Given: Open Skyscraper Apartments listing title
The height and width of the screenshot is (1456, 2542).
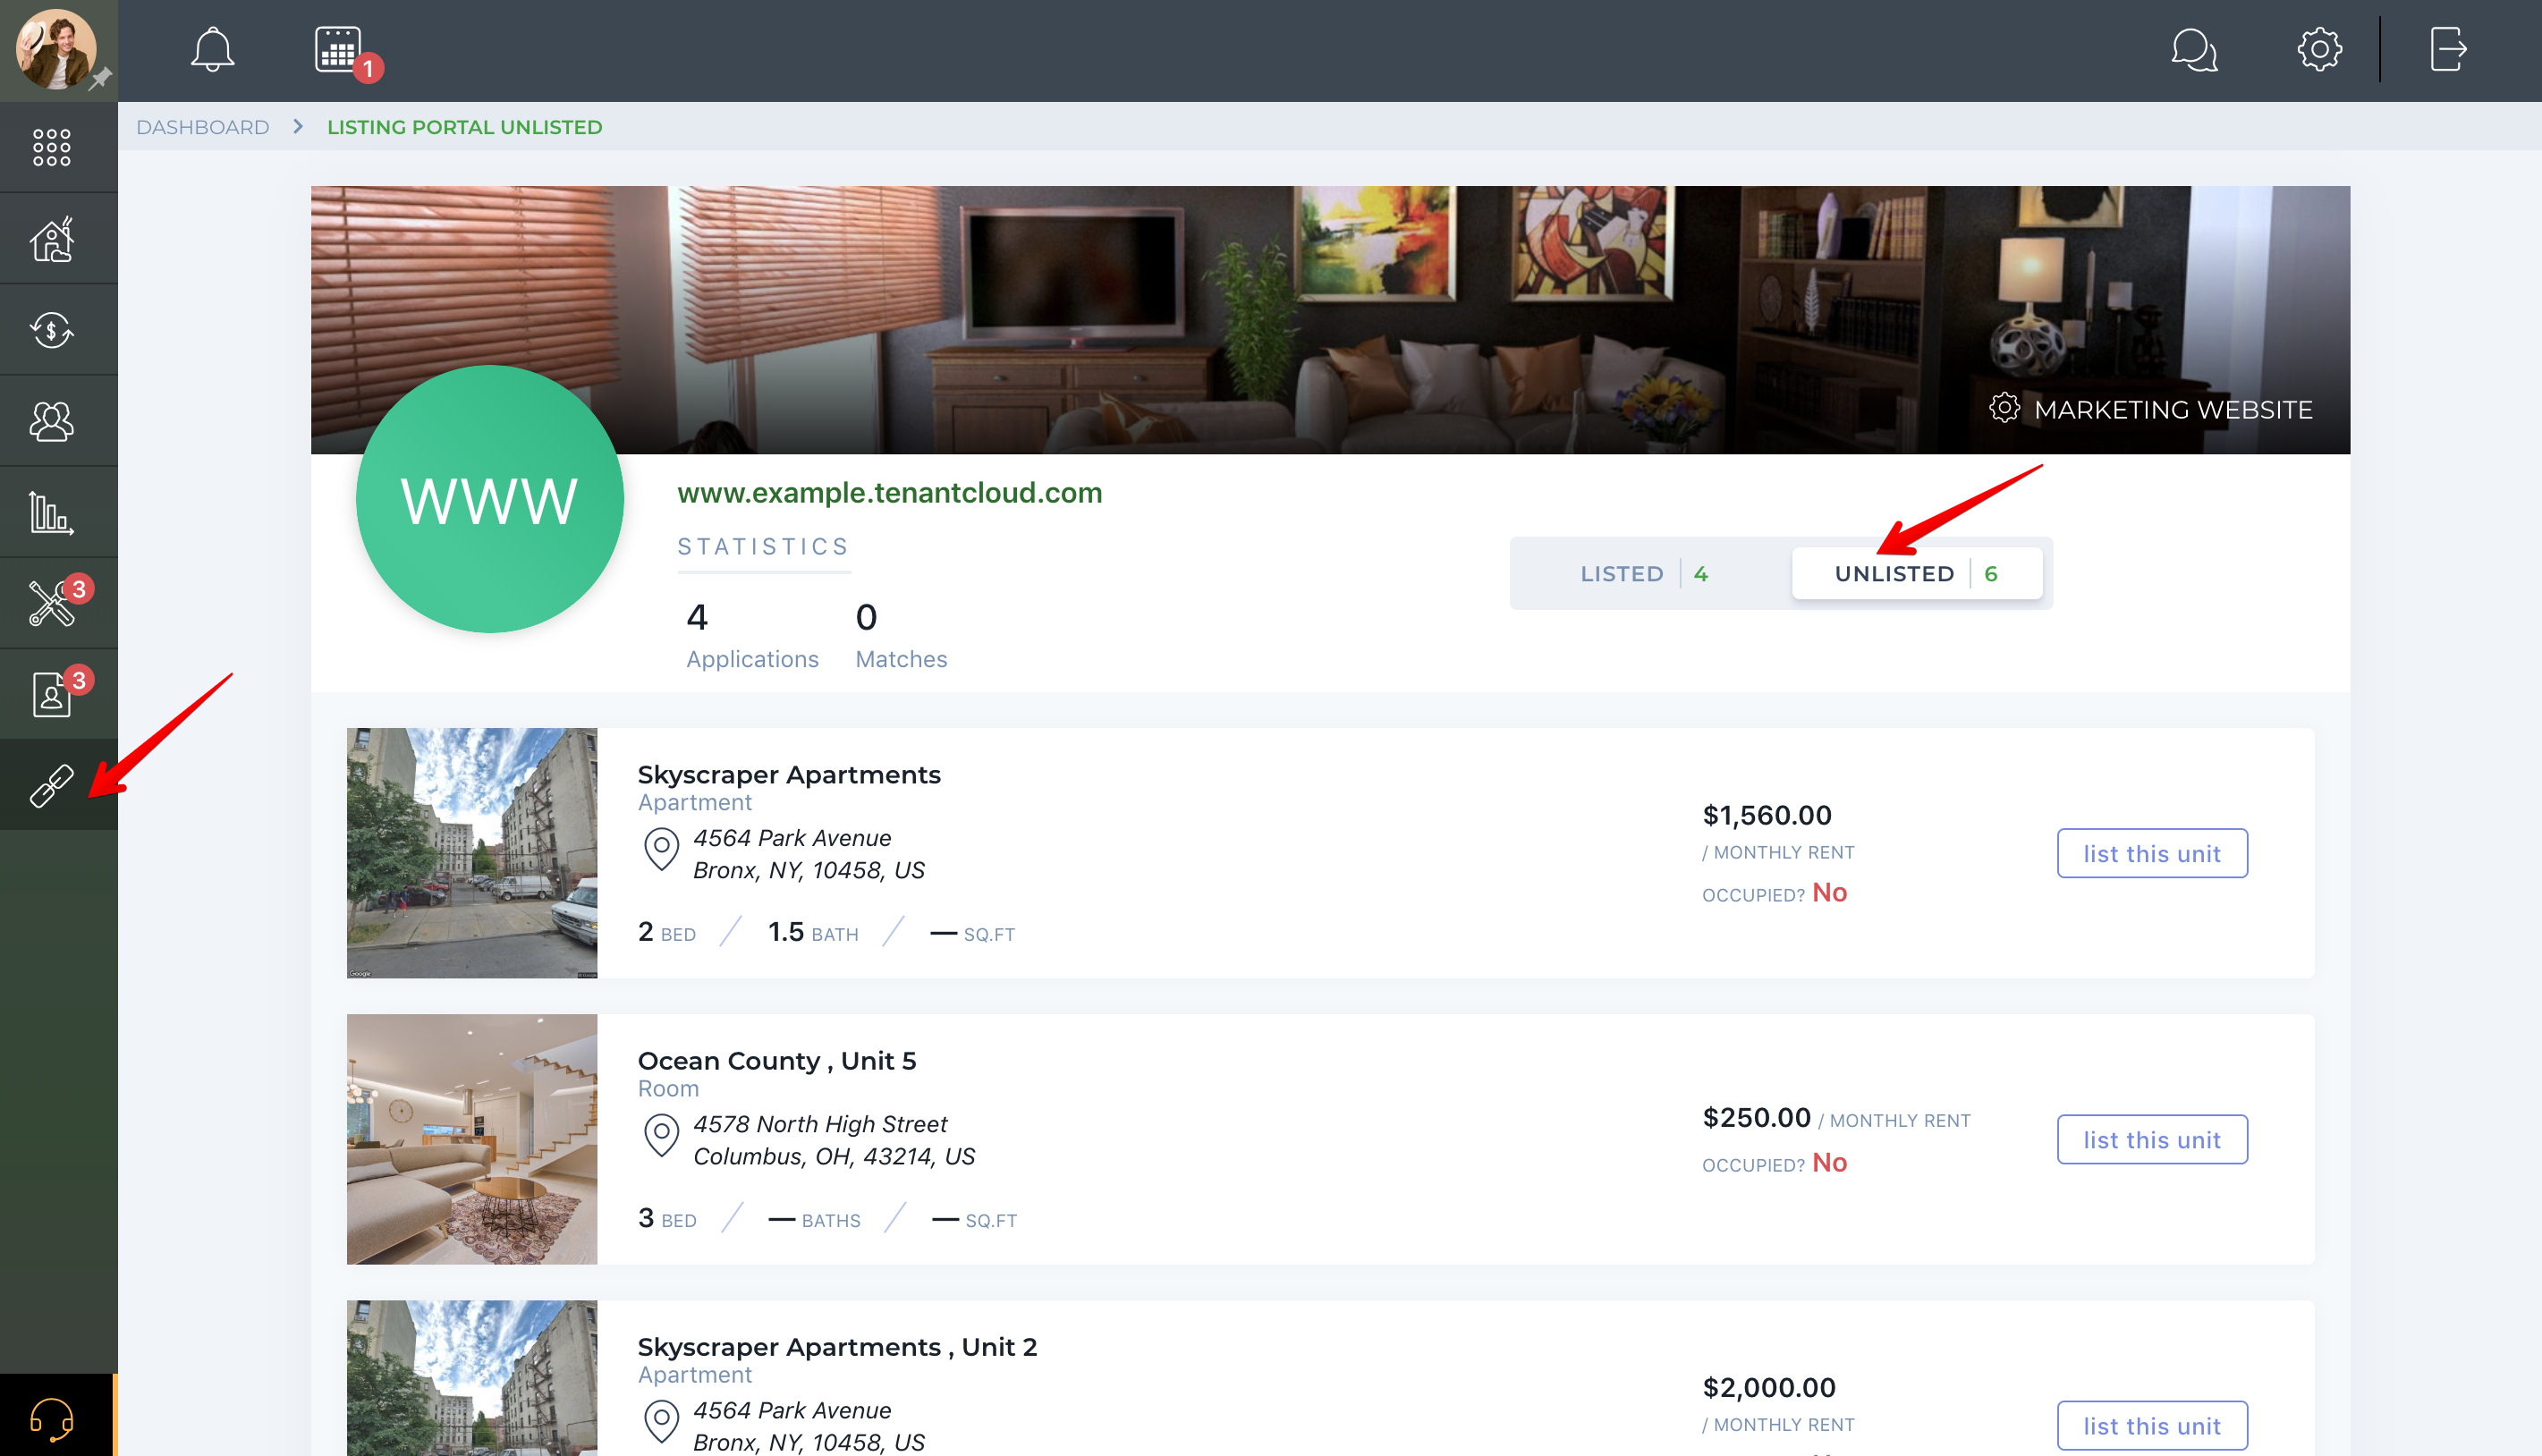Looking at the screenshot, I should click(x=789, y=774).
